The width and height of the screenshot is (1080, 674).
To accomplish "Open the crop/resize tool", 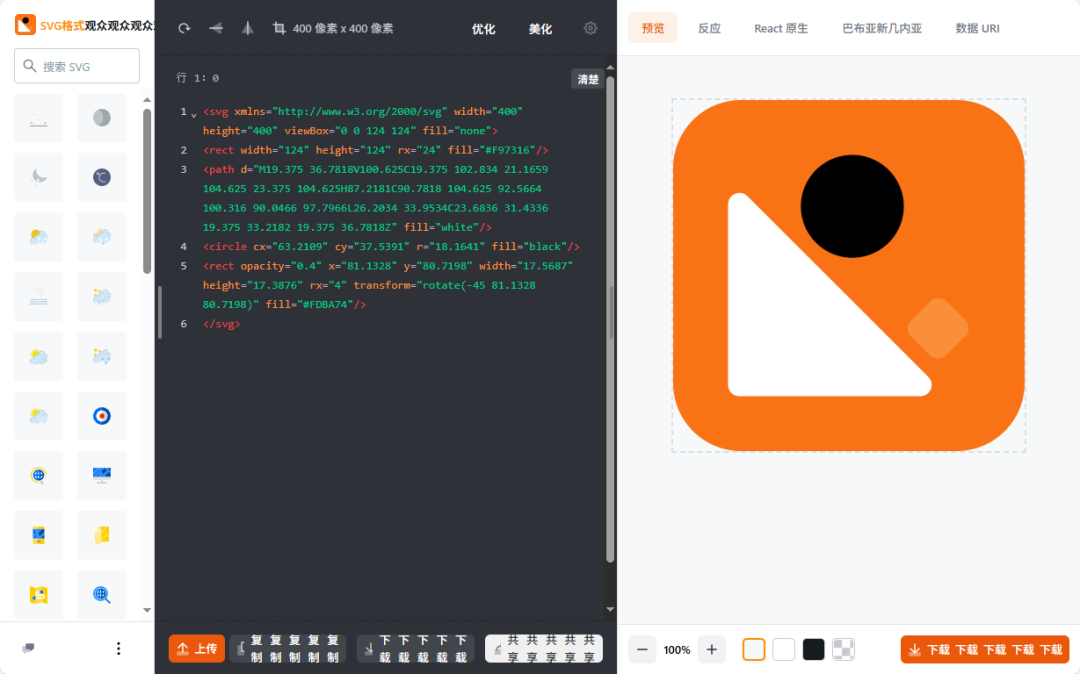I will coord(281,29).
